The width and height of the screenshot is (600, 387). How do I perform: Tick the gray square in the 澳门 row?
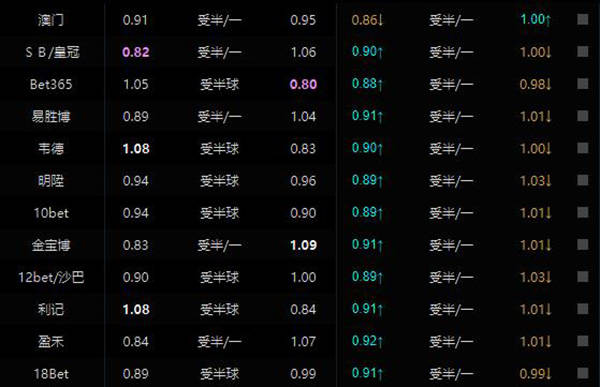pos(582,19)
